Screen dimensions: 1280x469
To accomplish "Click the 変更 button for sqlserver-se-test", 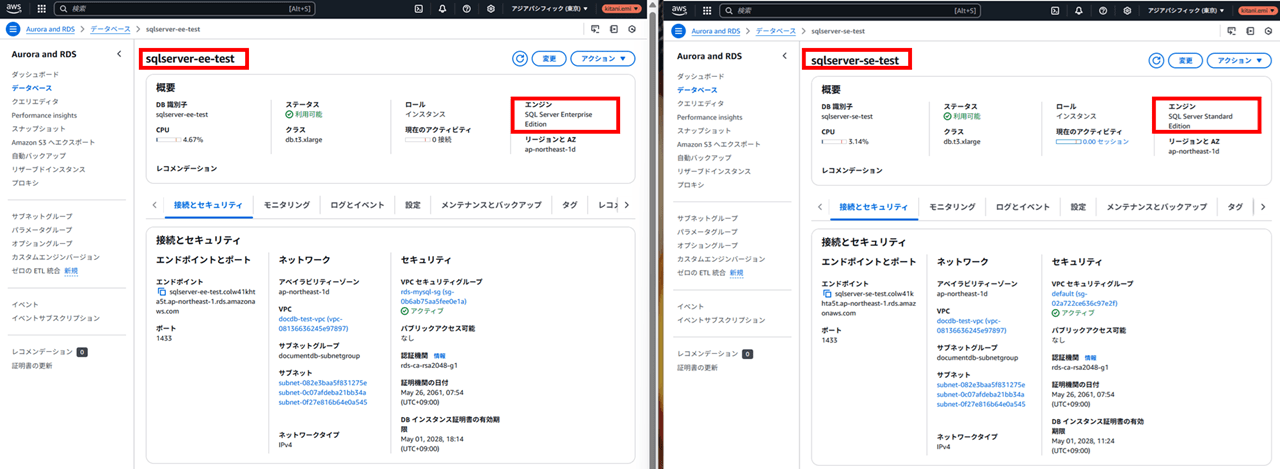I will [x=1185, y=61].
